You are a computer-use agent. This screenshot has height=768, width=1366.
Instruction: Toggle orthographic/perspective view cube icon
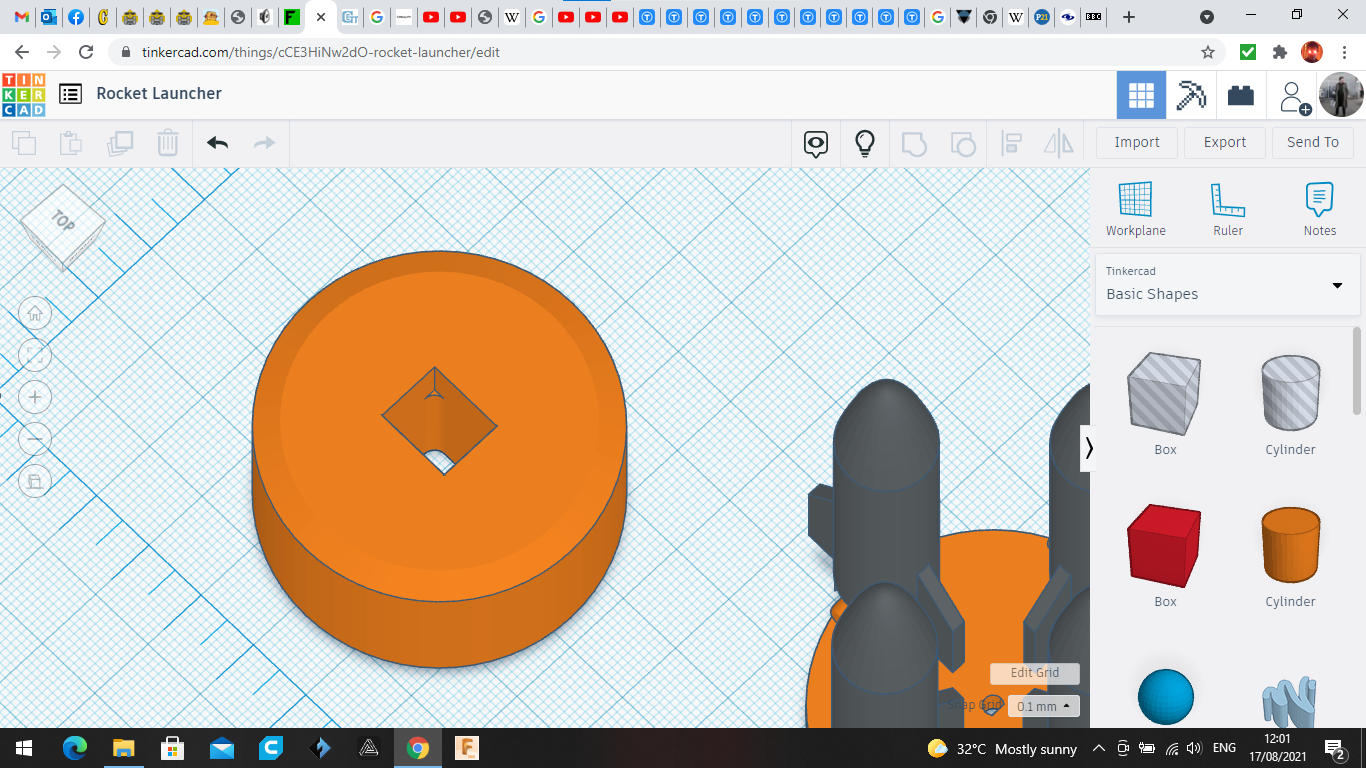point(35,481)
